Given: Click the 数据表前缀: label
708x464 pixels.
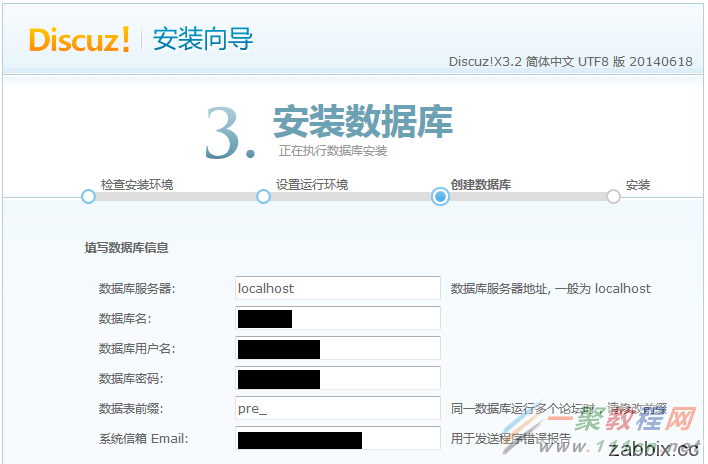Looking at the screenshot, I should point(131,408).
